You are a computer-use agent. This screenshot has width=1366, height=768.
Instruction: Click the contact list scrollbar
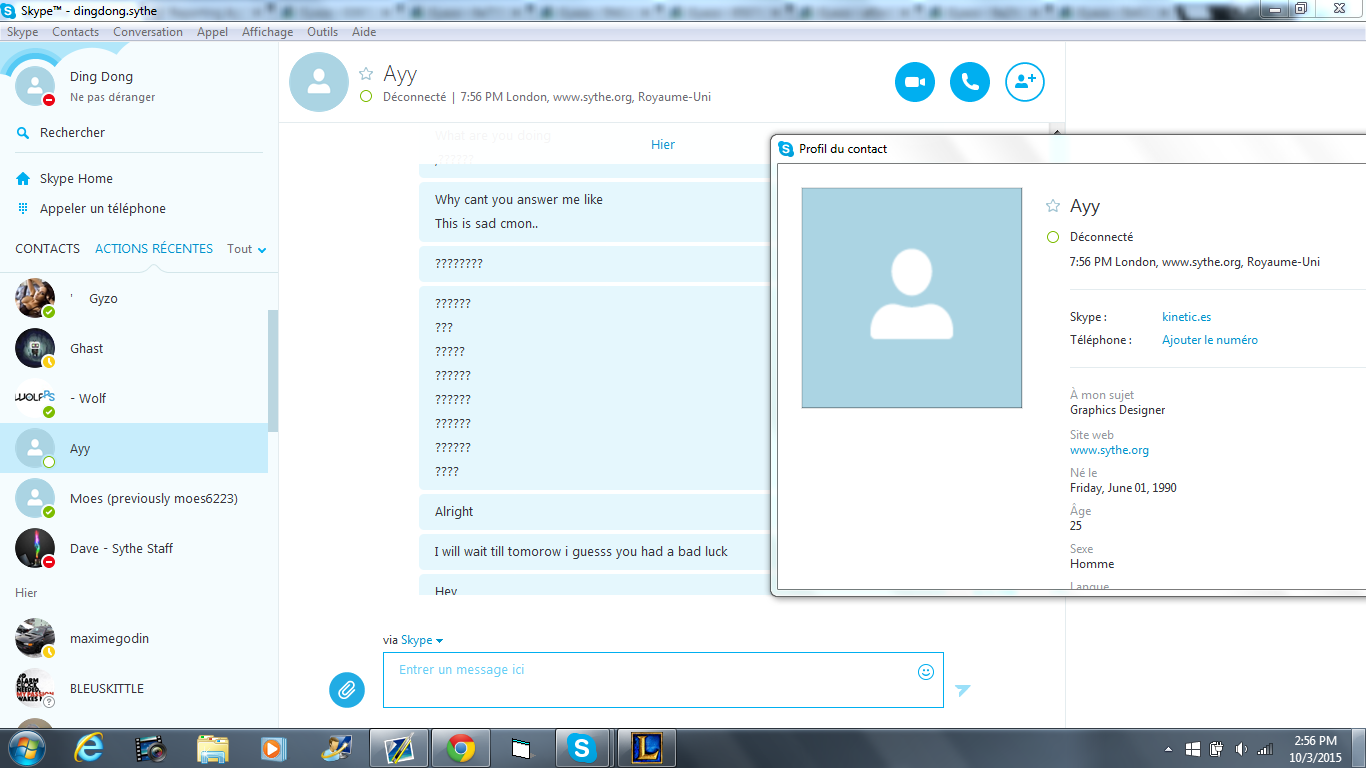click(x=273, y=370)
